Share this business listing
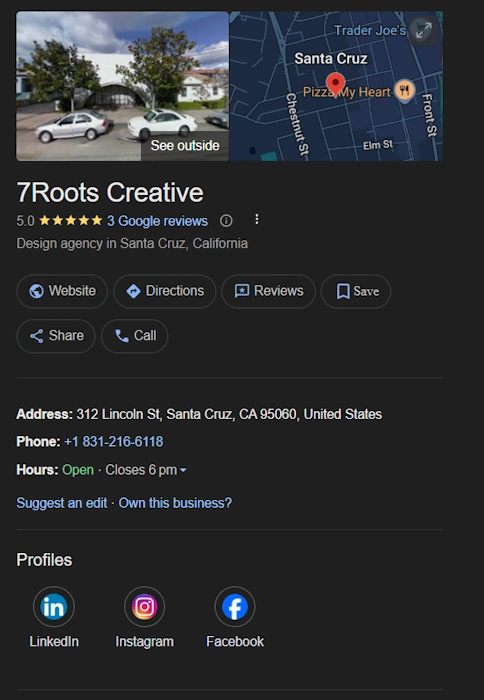 [x=56, y=336]
